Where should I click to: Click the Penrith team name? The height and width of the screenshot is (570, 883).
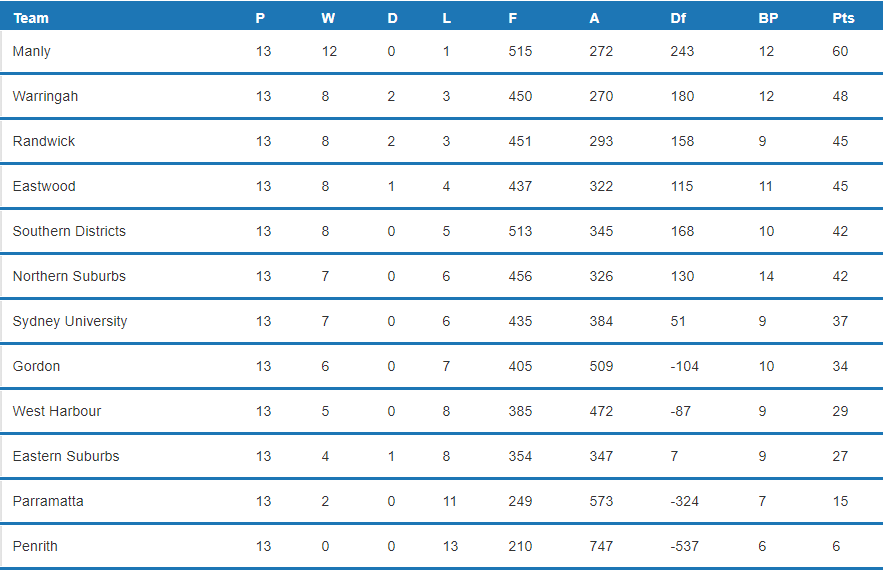pyautogui.click(x=35, y=546)
